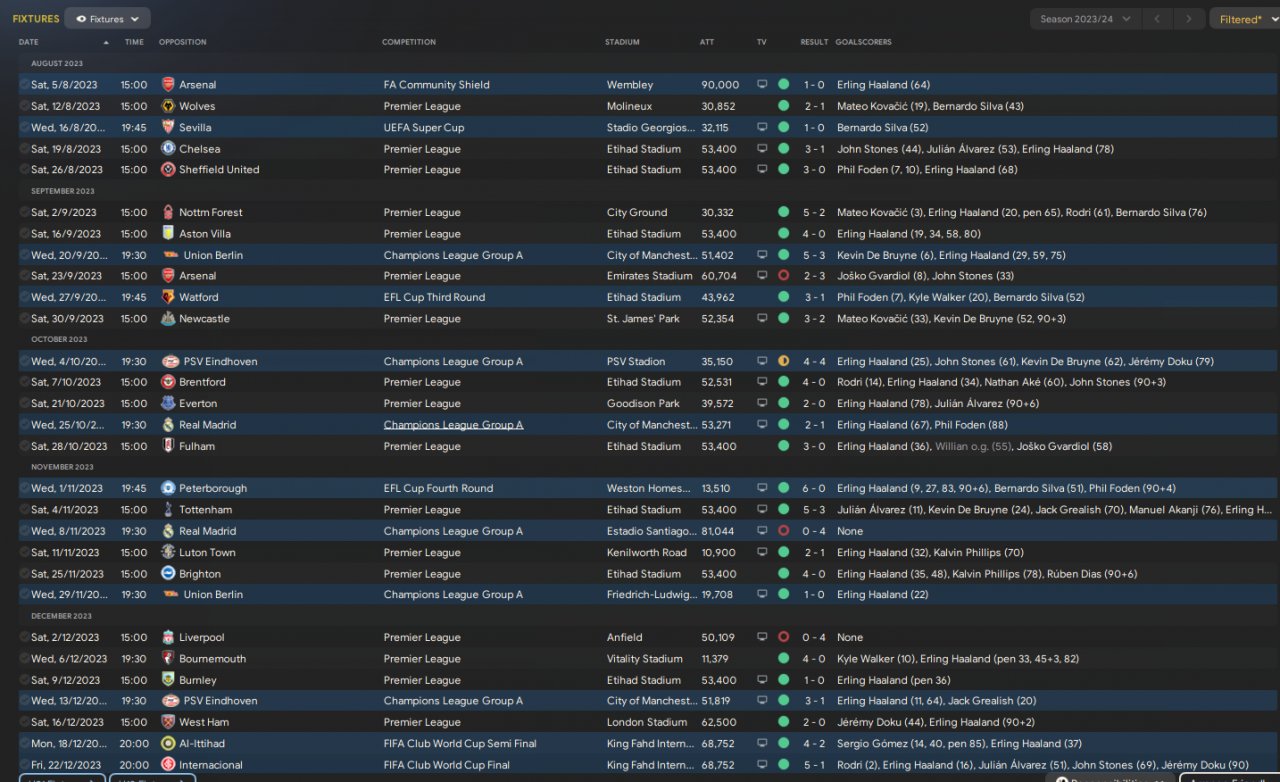
Task: Open the Wembley stadium link
Action: 630,85
